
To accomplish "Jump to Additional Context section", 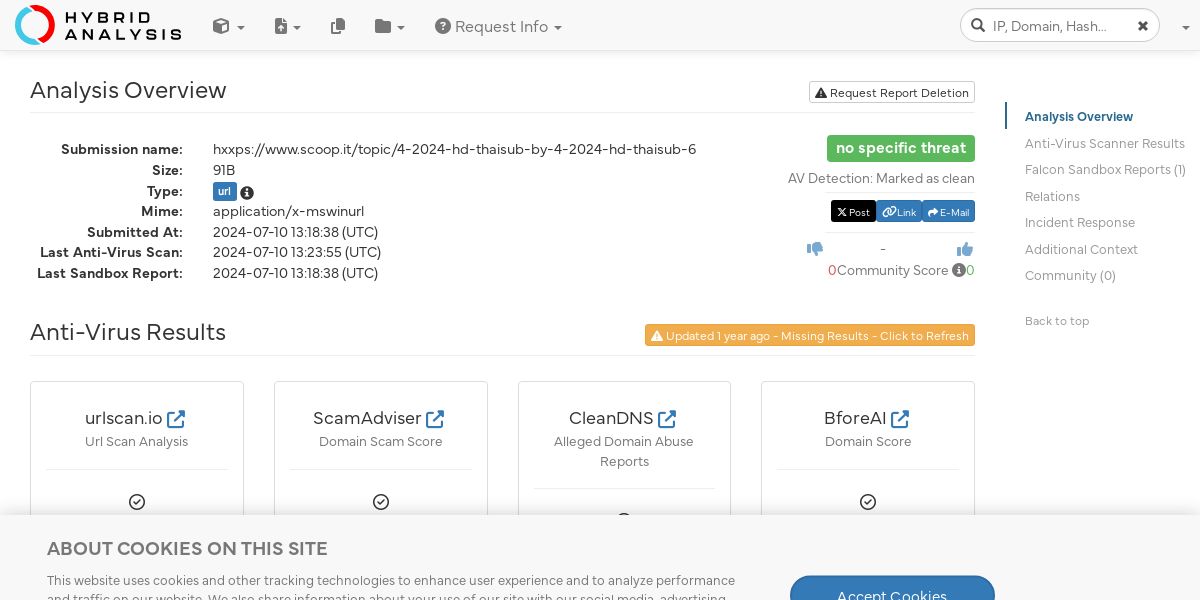I will [x=1081, y=249].
